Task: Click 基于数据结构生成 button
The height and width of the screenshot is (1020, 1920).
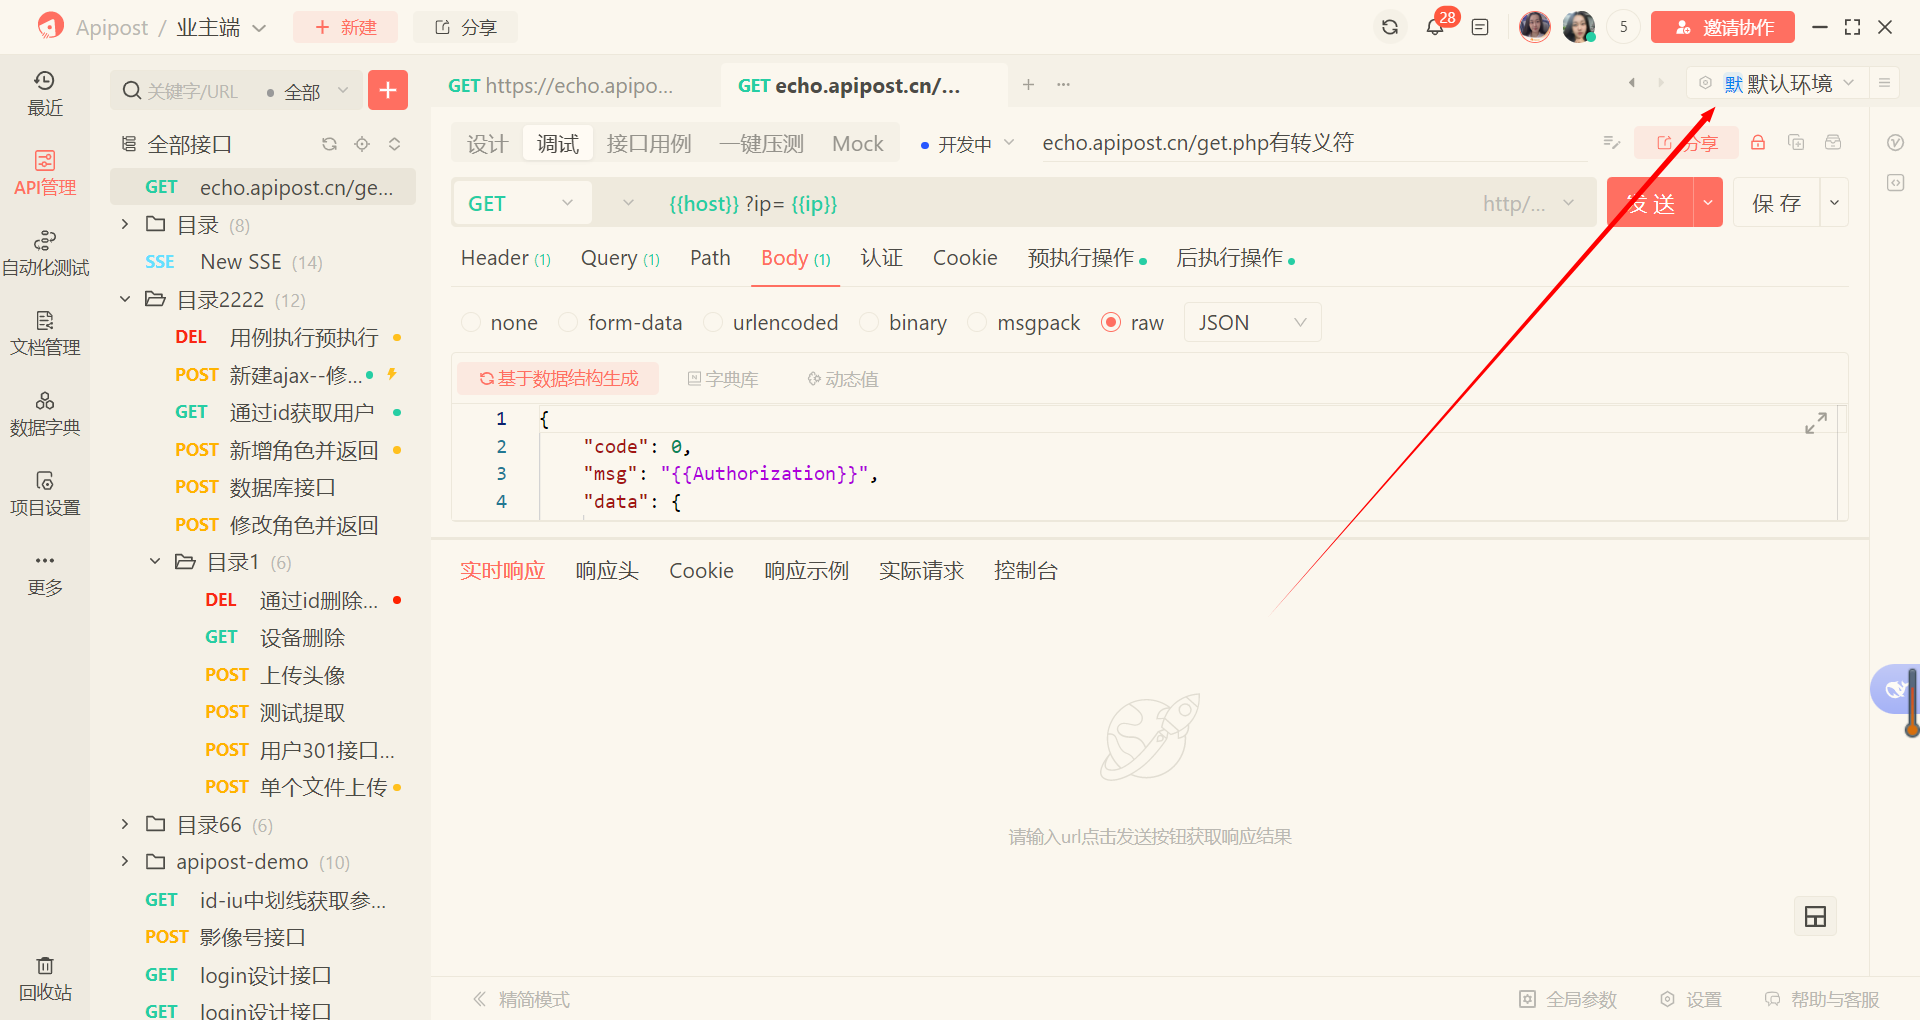Action: (x=558, y=378)
